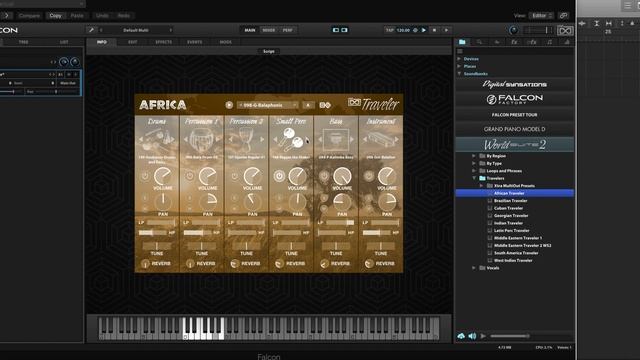Open the fx presets tab in the browser

point(514,42)
